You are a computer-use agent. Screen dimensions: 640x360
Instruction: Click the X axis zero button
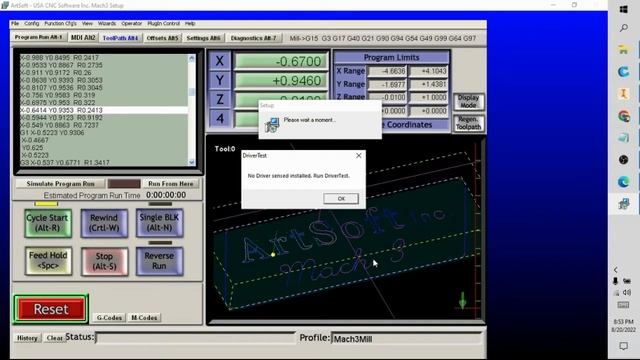[x=220, y=61]
